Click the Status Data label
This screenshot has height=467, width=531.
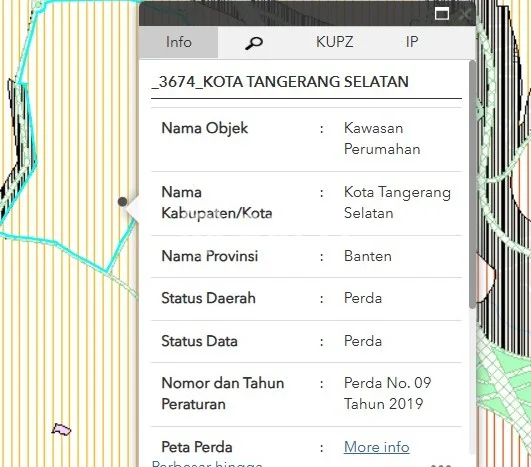tap(199, 341)
